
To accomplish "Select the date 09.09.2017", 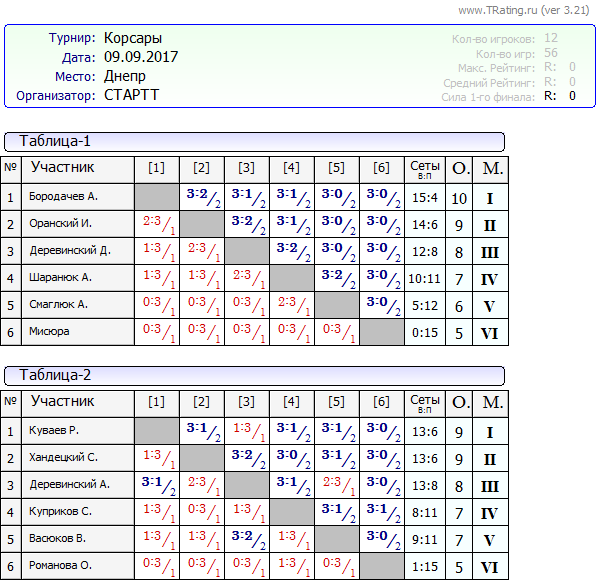I will click(x=140, y=57).
